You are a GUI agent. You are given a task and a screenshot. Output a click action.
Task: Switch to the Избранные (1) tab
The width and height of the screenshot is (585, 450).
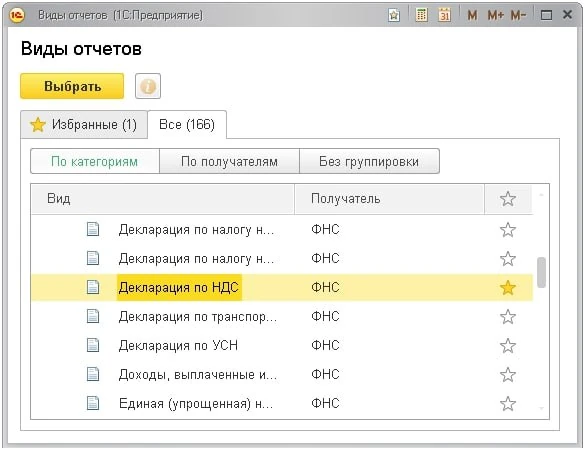(x=84, y=125)
